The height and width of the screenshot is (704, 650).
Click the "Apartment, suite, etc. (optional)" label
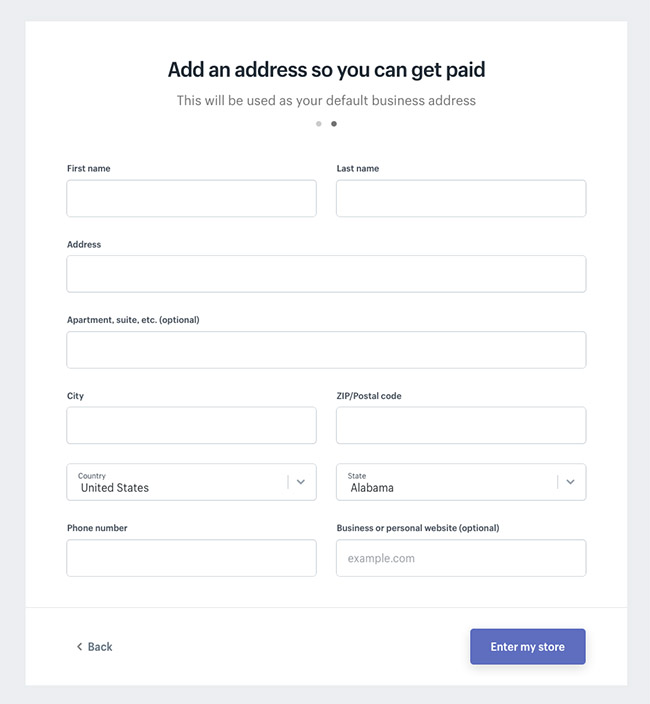click(x=133, y=320)
